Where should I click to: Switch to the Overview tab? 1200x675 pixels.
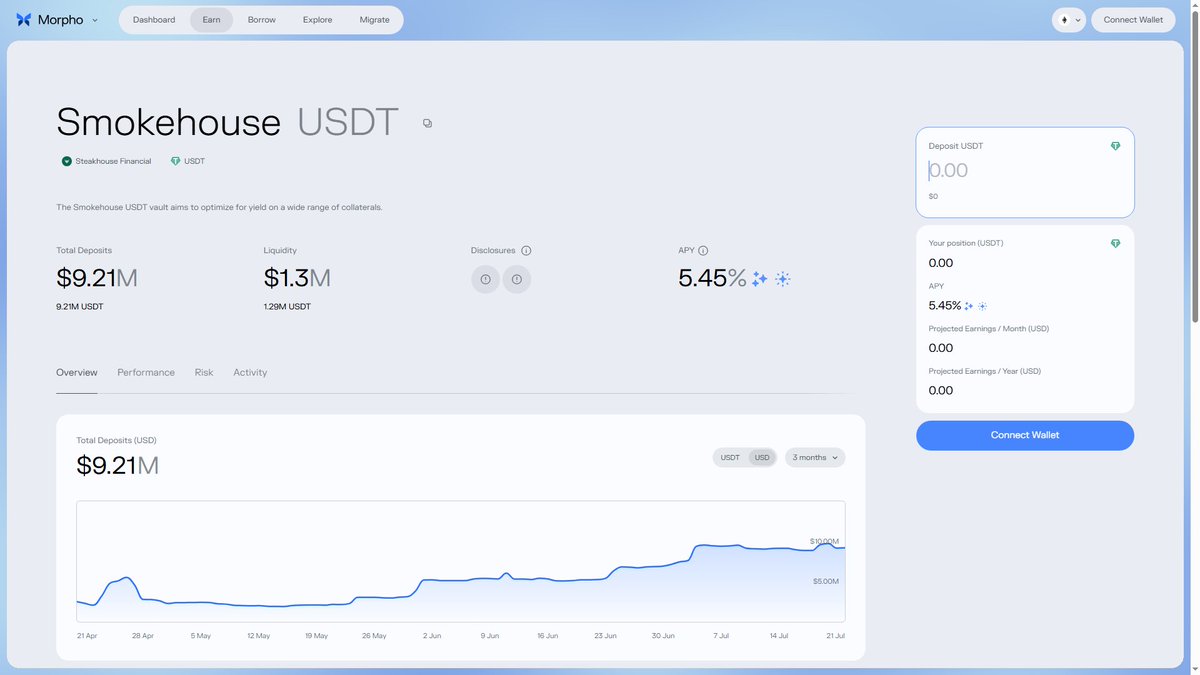point(77,372)
